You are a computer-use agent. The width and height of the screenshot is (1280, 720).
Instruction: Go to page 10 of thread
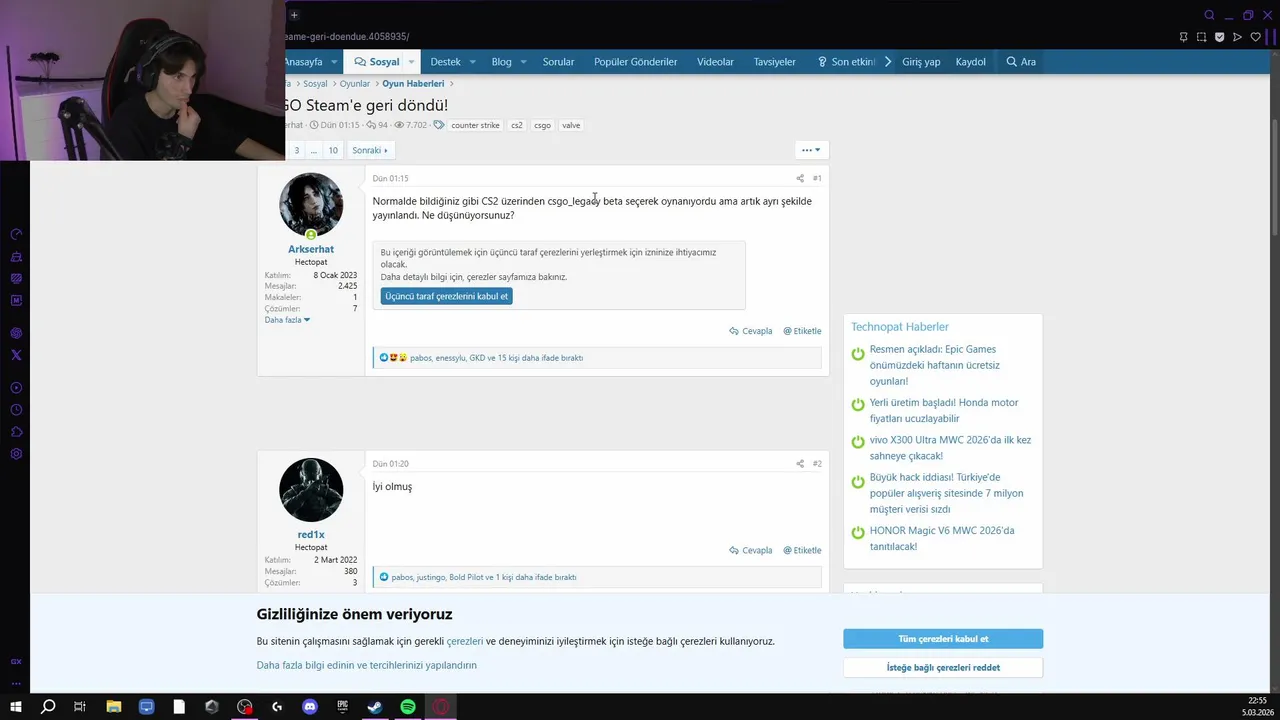(333, 150)
